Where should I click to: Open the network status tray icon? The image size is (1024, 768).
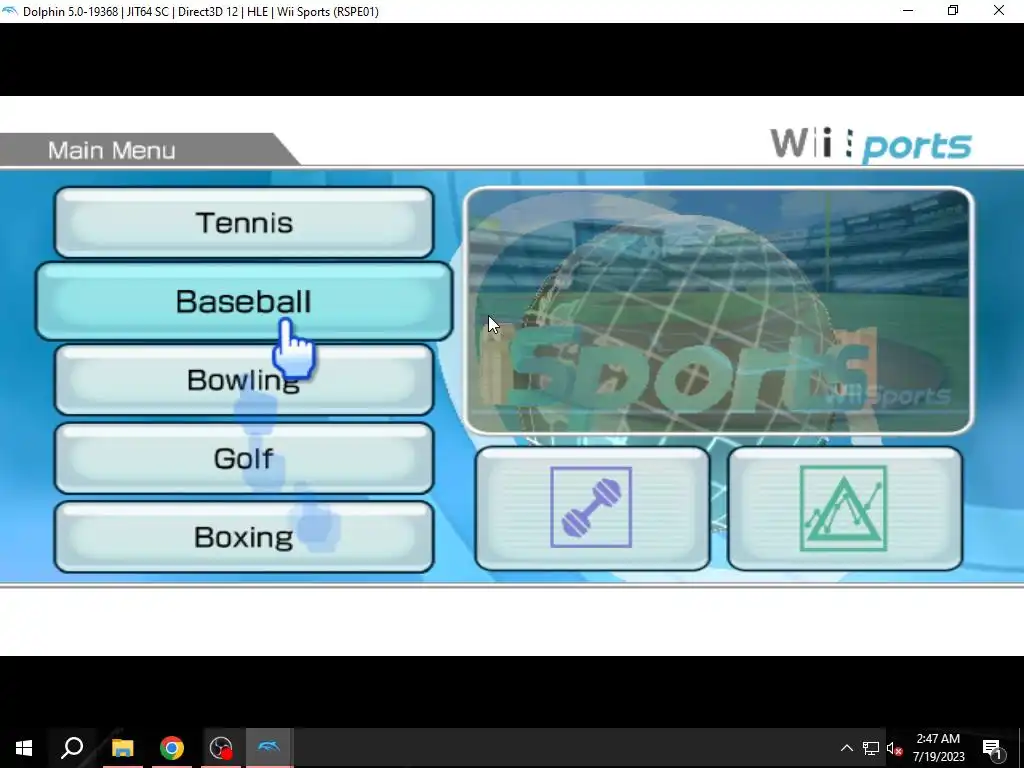pyautogui.click(x=871, y=748)
